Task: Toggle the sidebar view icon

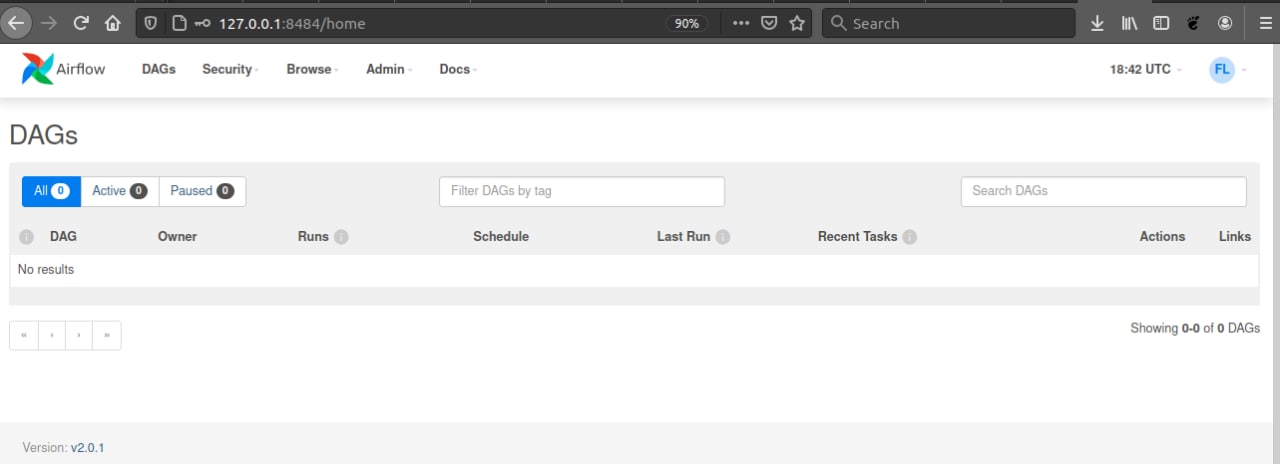Action: click(x=1161, y=23)
